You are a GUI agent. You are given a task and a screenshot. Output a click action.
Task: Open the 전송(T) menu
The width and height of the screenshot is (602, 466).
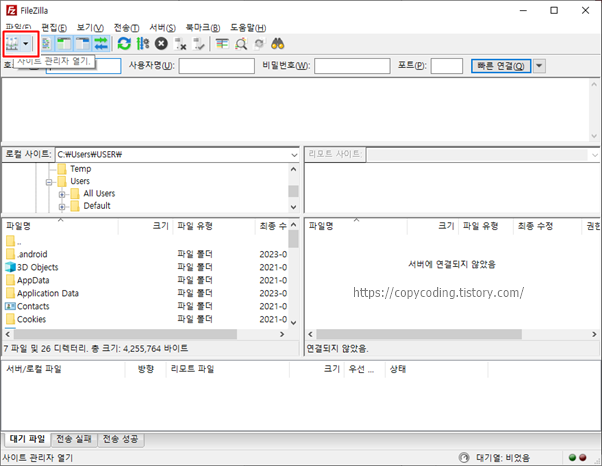(x=126, y=28)
